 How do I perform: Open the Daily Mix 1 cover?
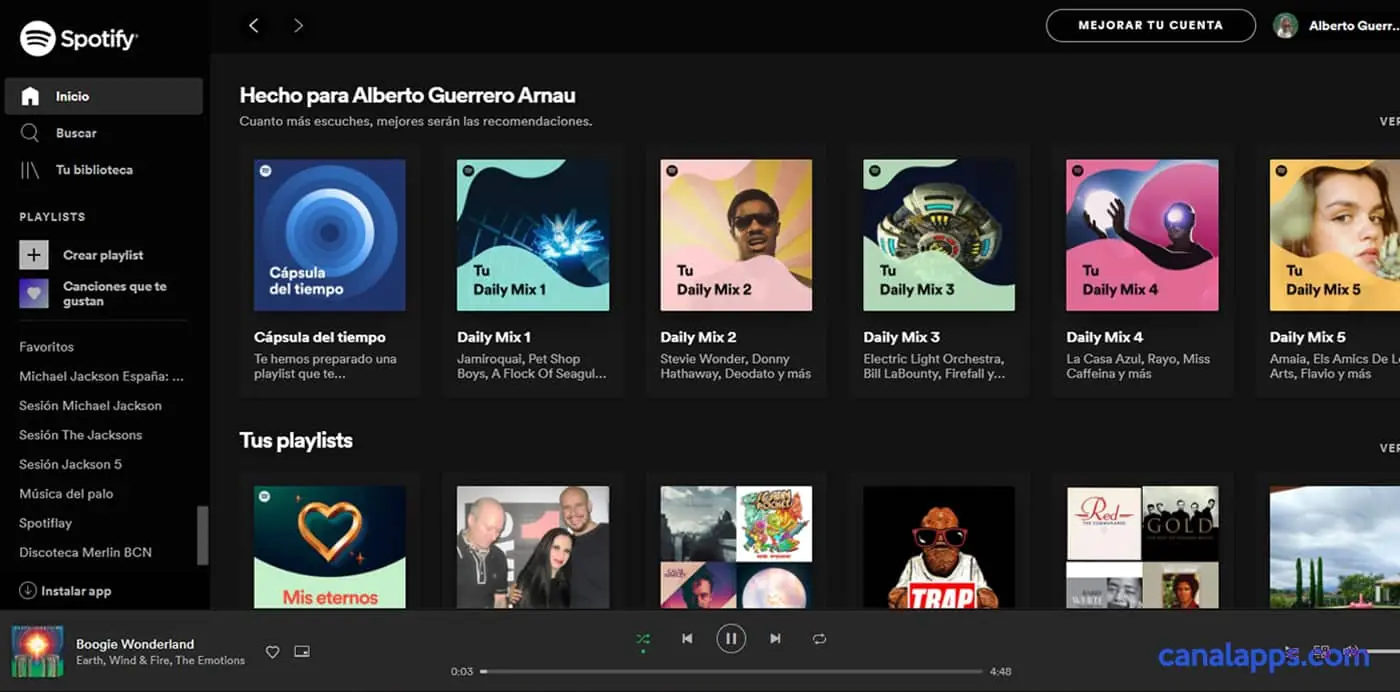pos(533,235)
